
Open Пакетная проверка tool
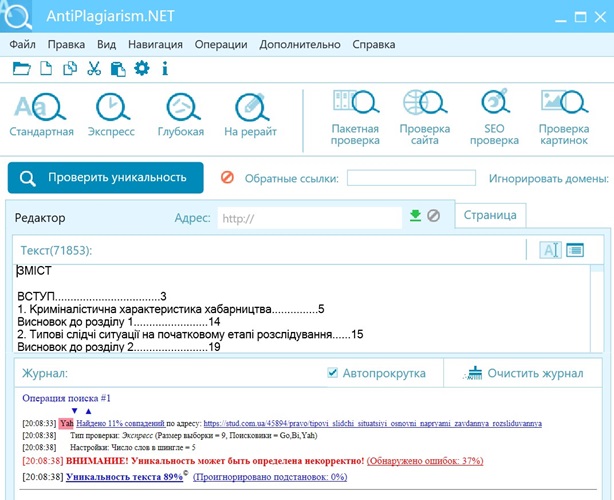[x=355, y=118]
